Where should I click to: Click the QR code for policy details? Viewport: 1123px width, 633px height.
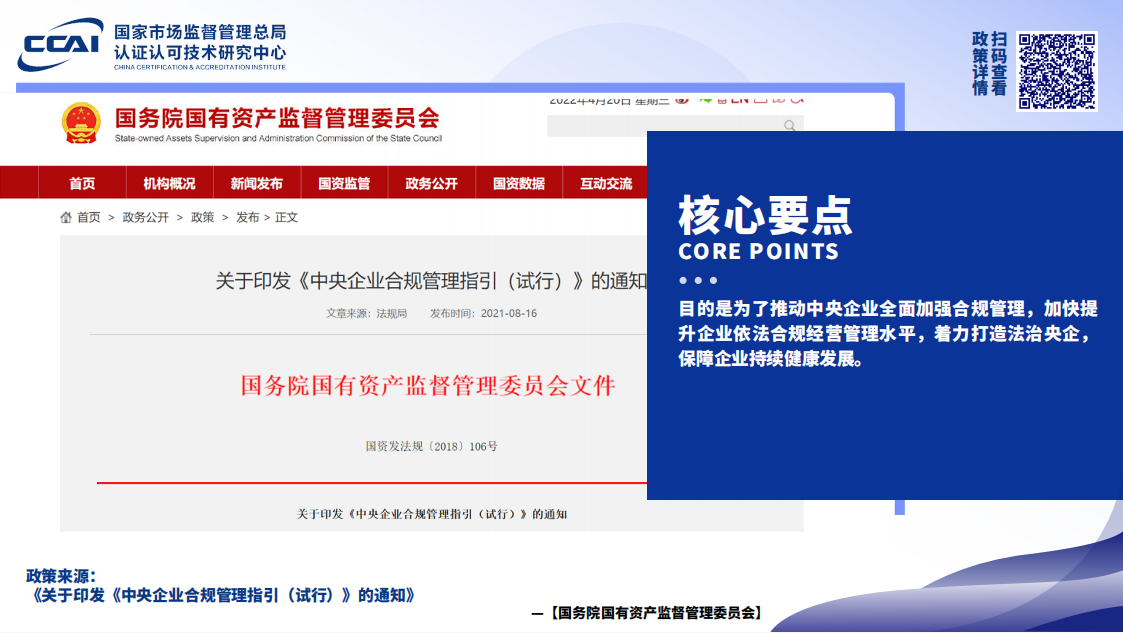[1056, 71]
